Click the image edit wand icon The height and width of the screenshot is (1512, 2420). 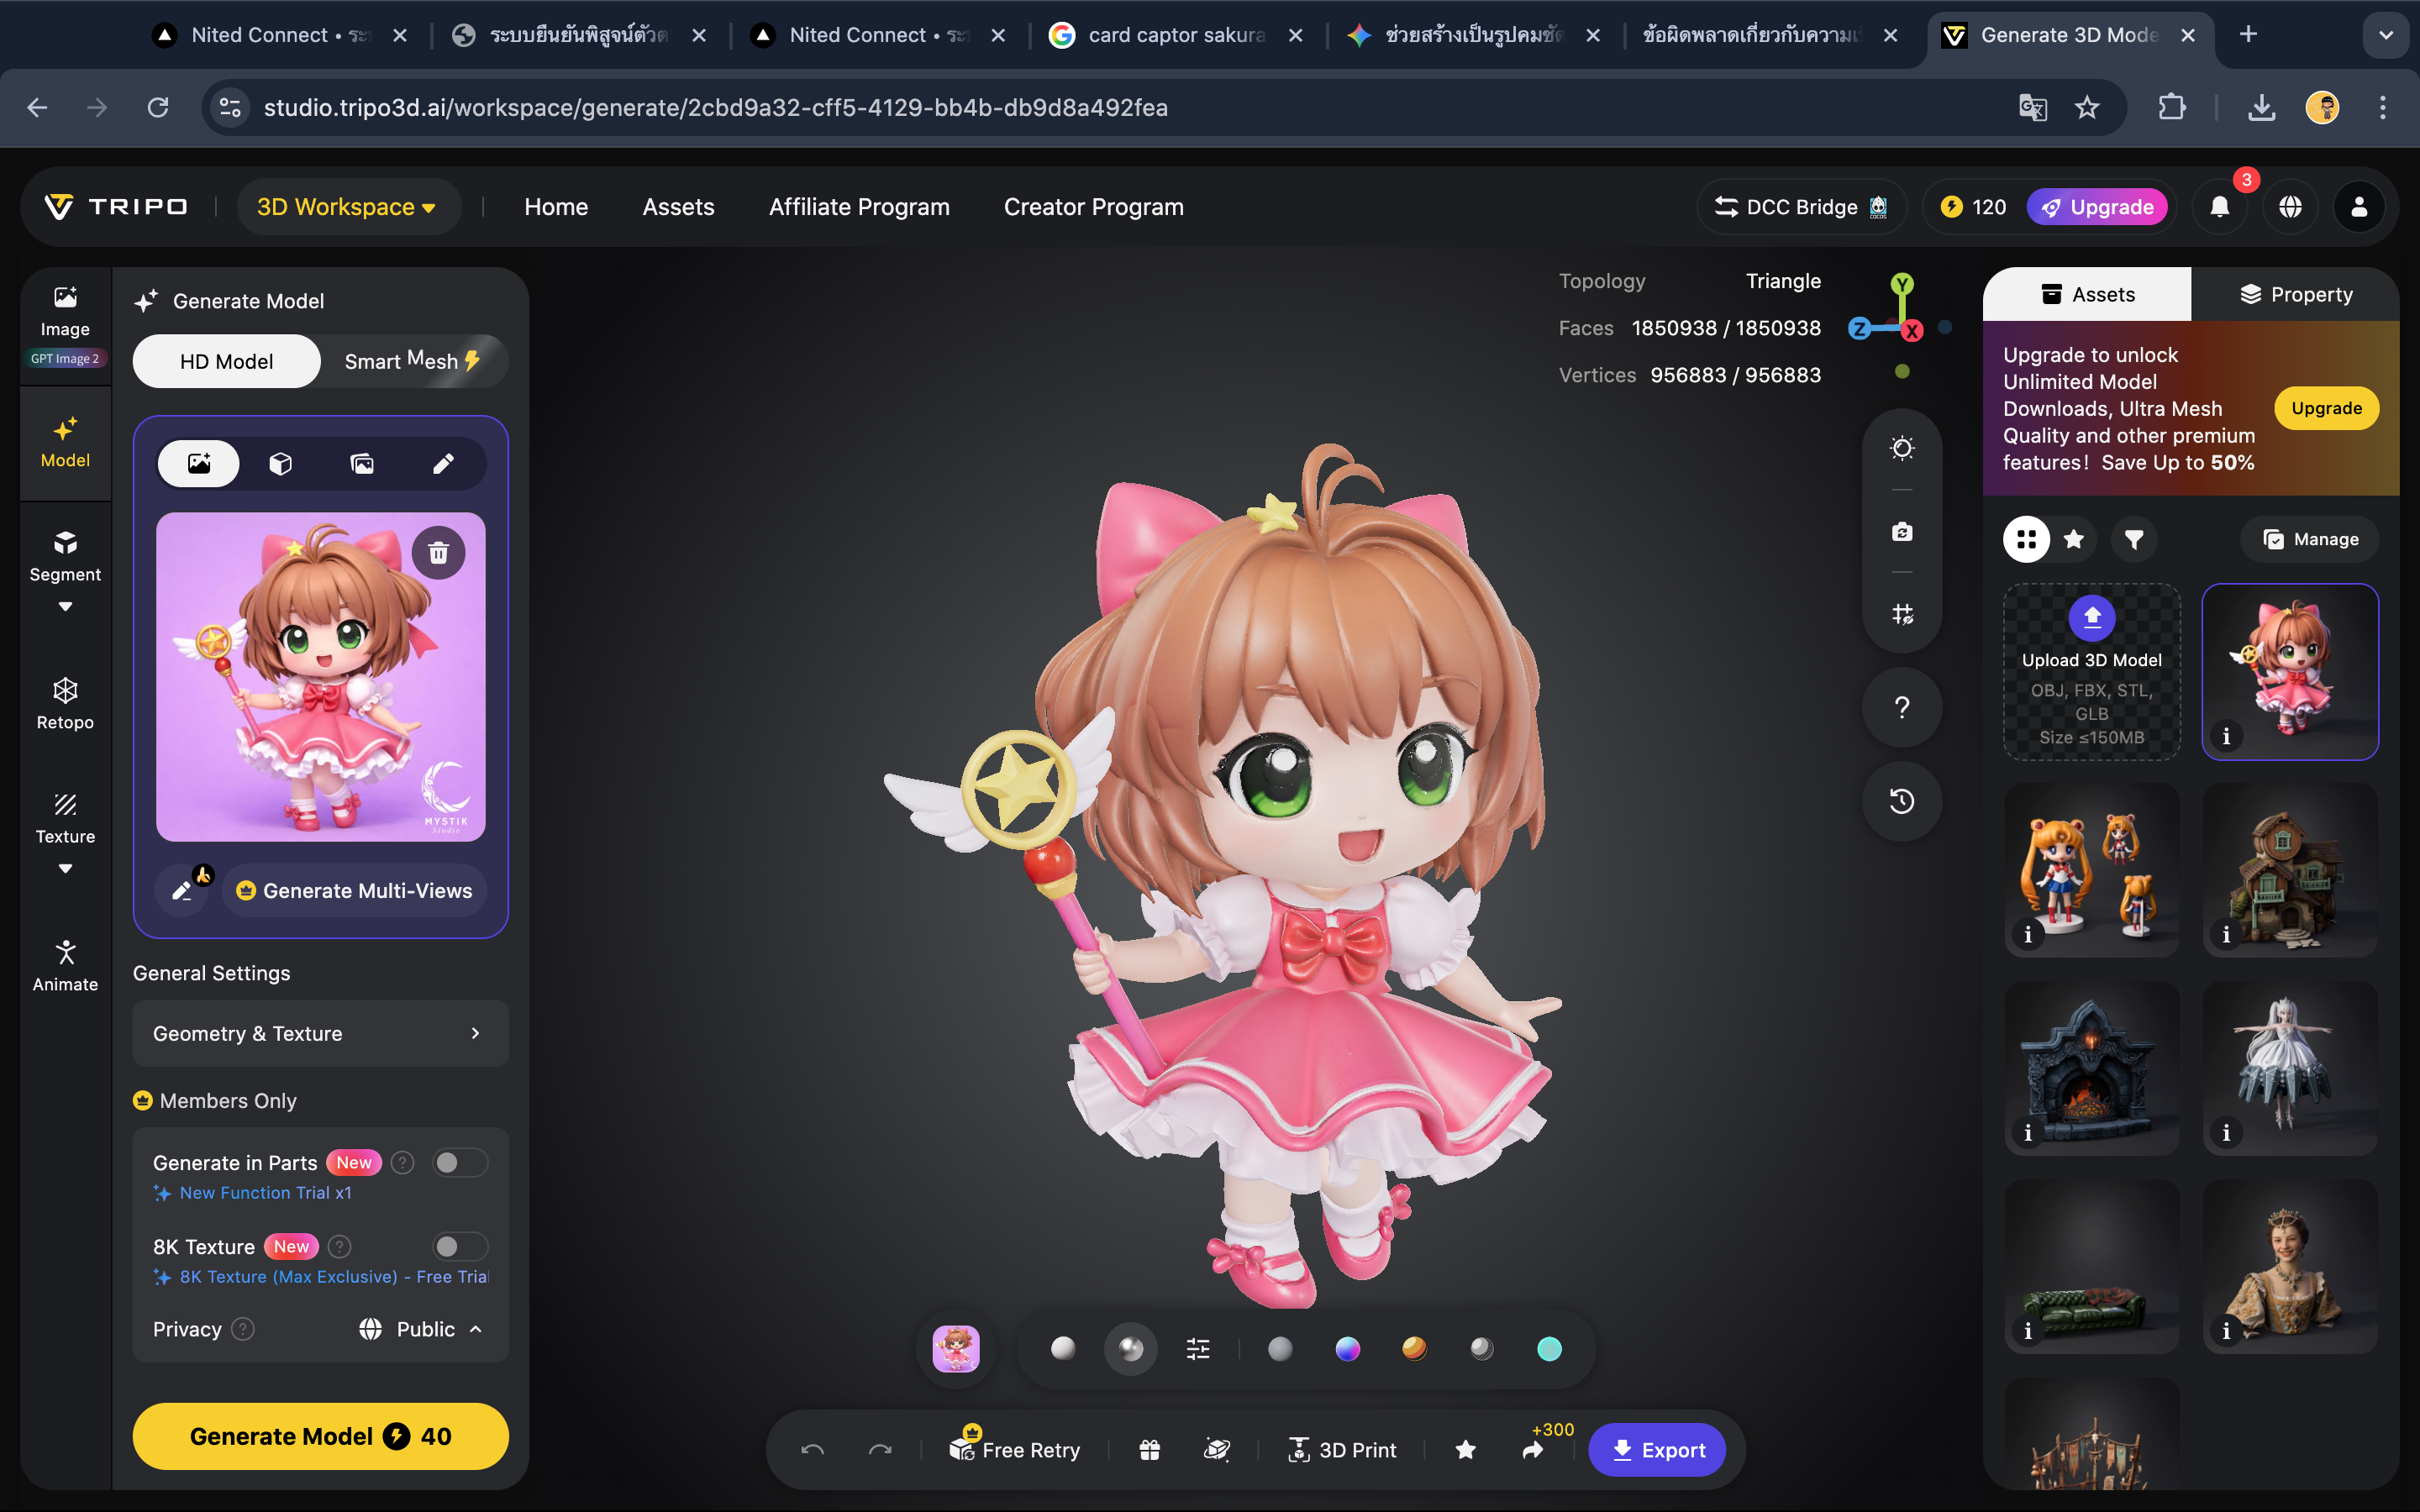click(182, 890)
